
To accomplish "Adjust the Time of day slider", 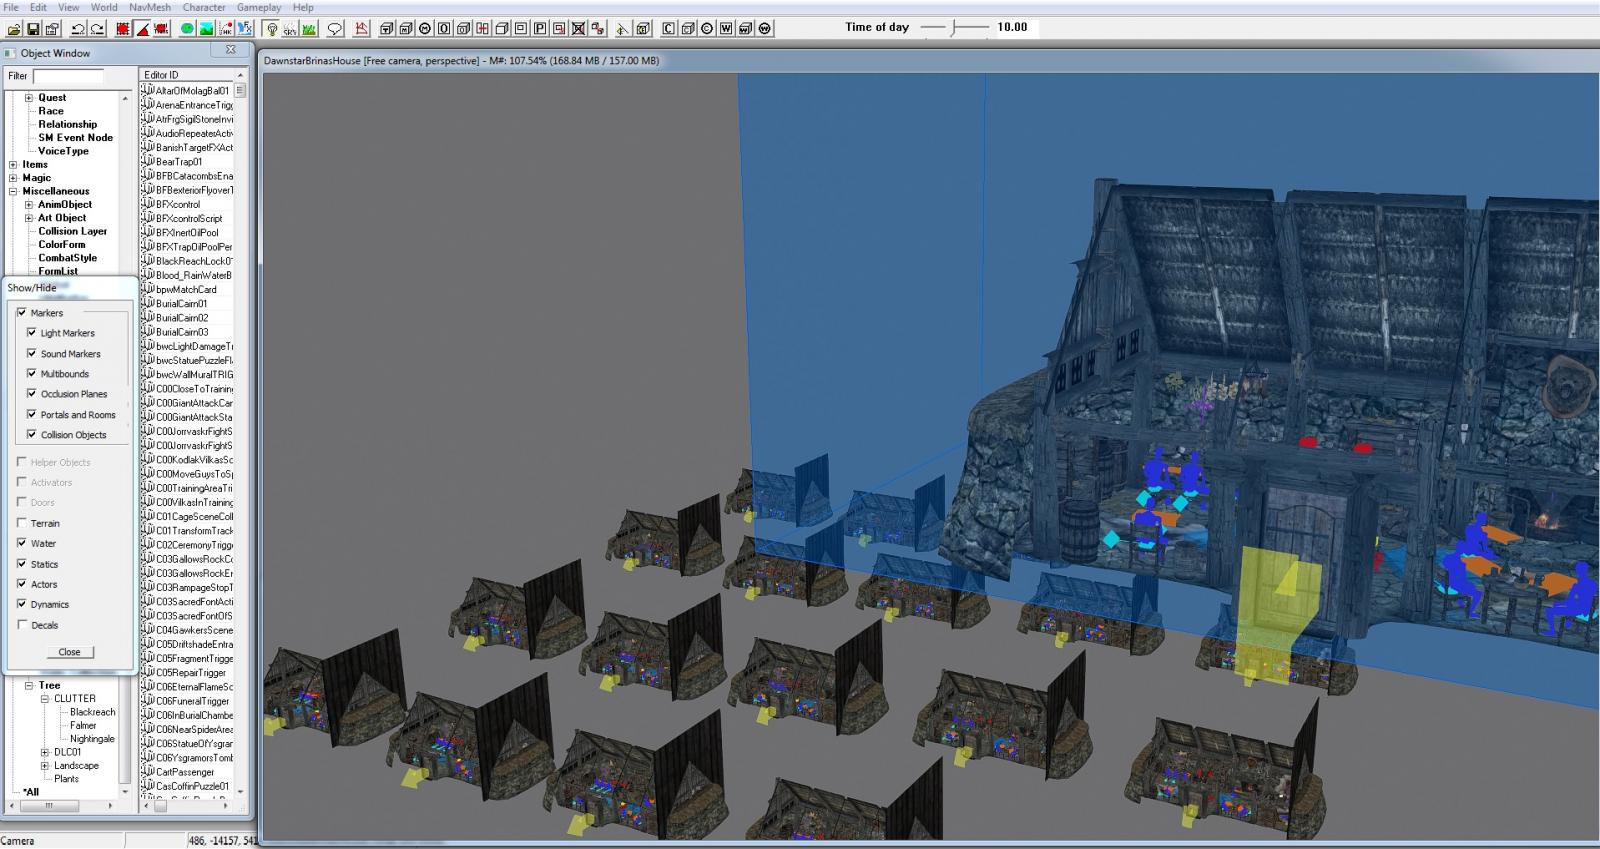I will (954, 28).
